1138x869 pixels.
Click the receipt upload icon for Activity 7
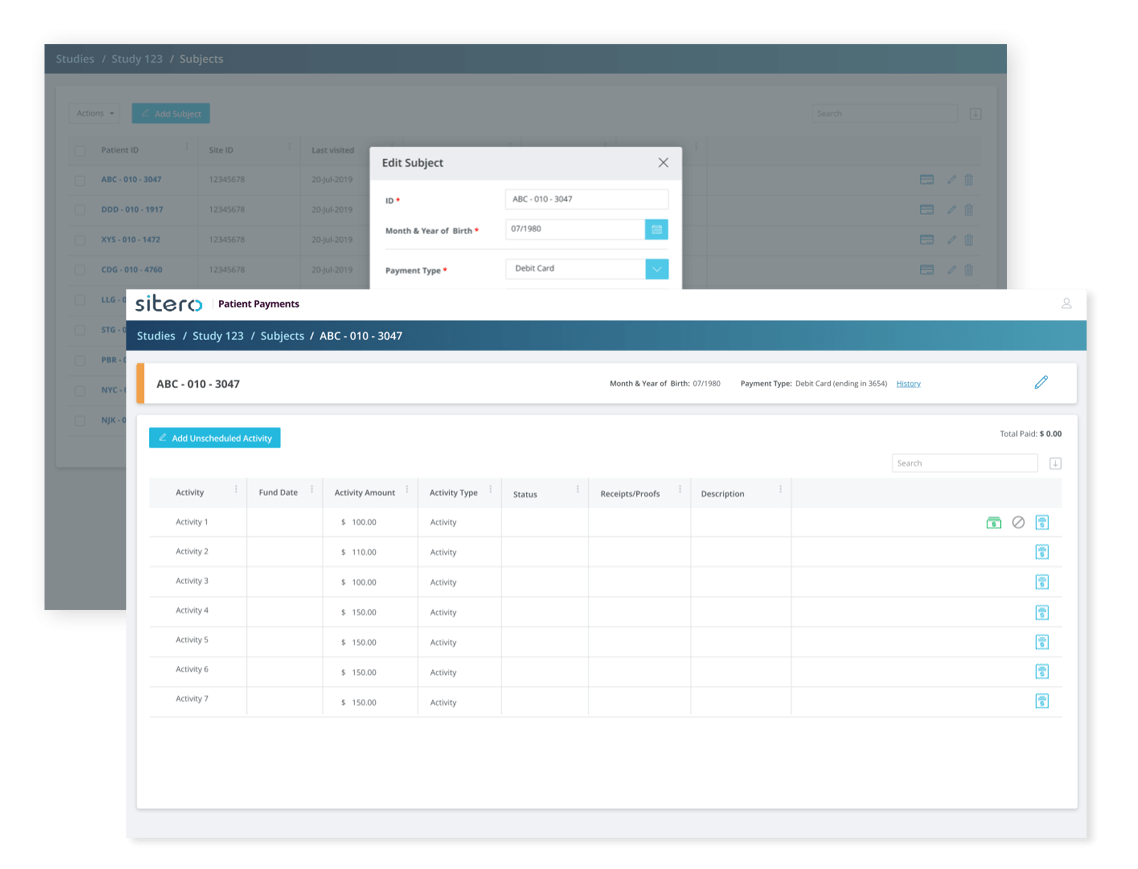tap(1042, 701)
